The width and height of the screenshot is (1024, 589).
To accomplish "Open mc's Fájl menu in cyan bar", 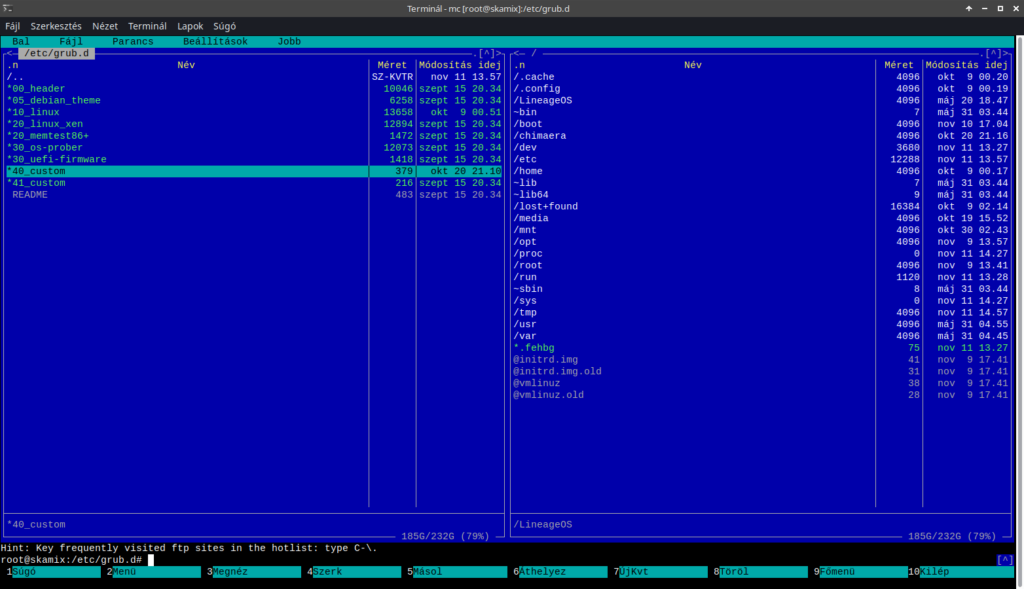I will tap(71, 41).
